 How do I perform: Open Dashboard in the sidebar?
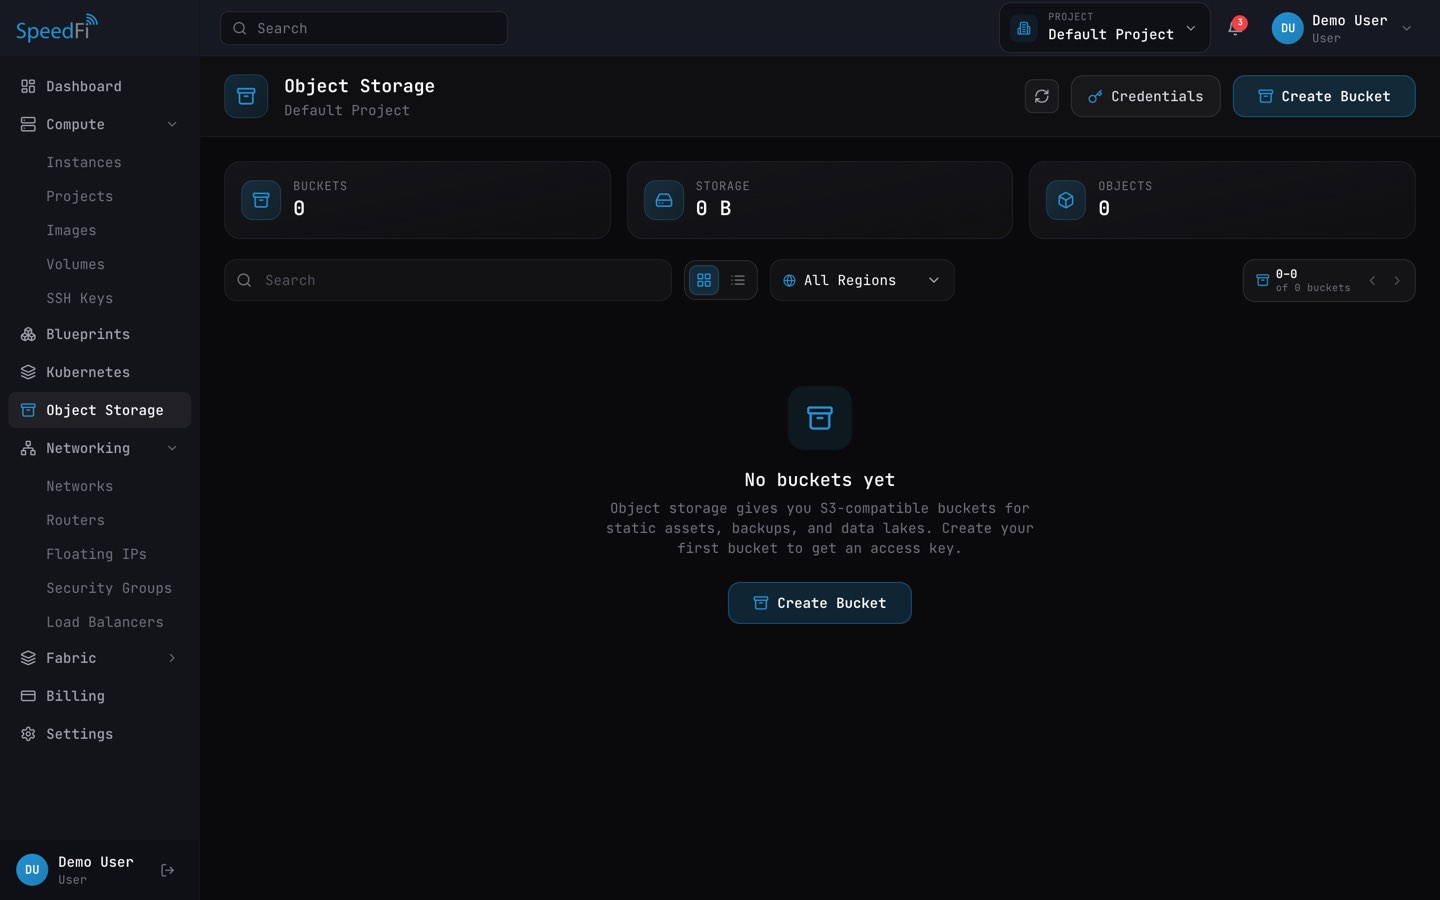point(99,86)
